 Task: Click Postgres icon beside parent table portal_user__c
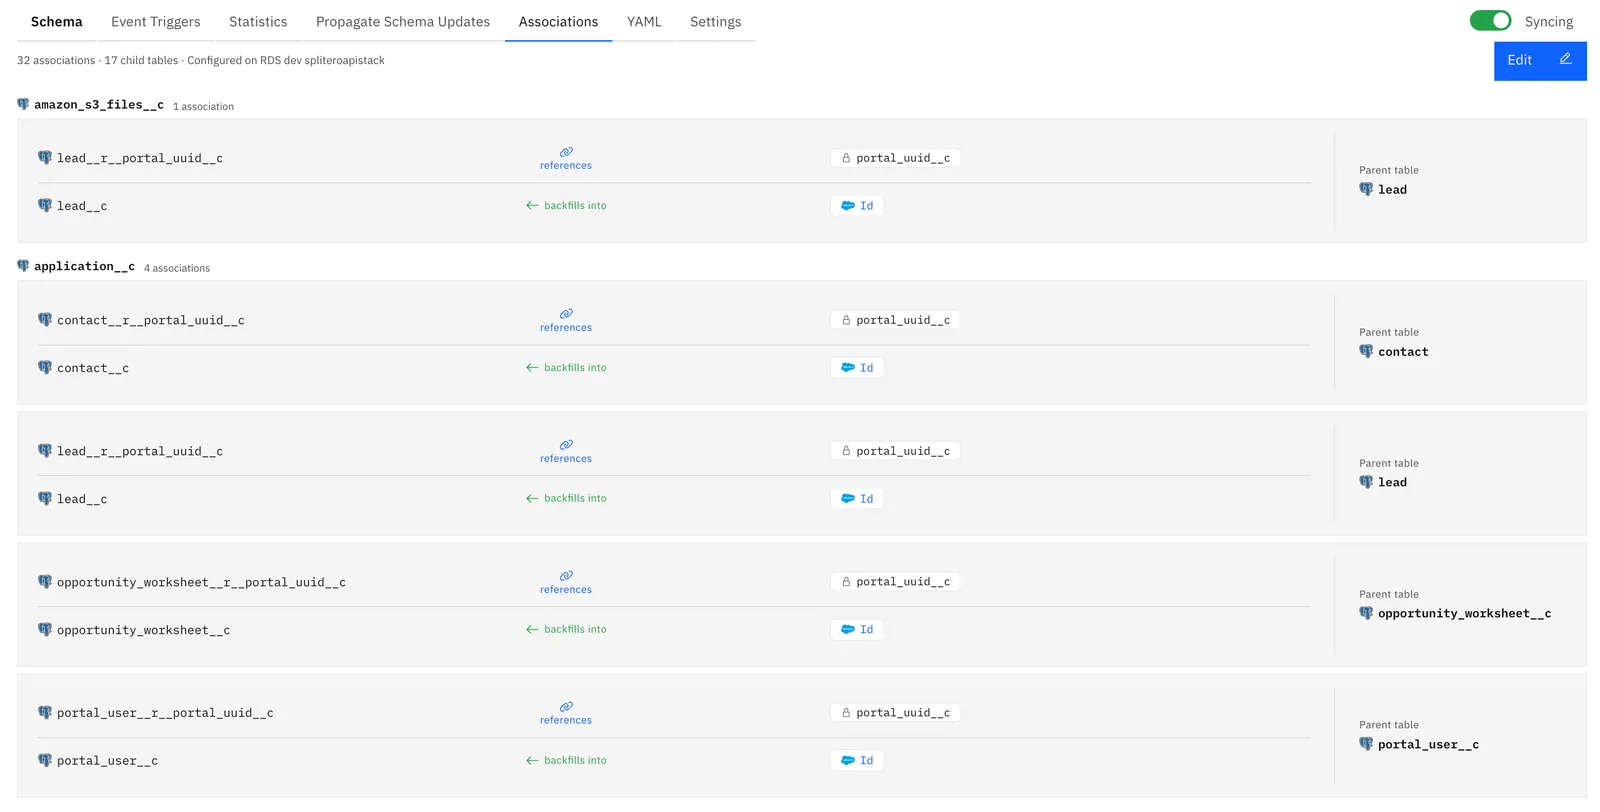tap(1366, 745)
